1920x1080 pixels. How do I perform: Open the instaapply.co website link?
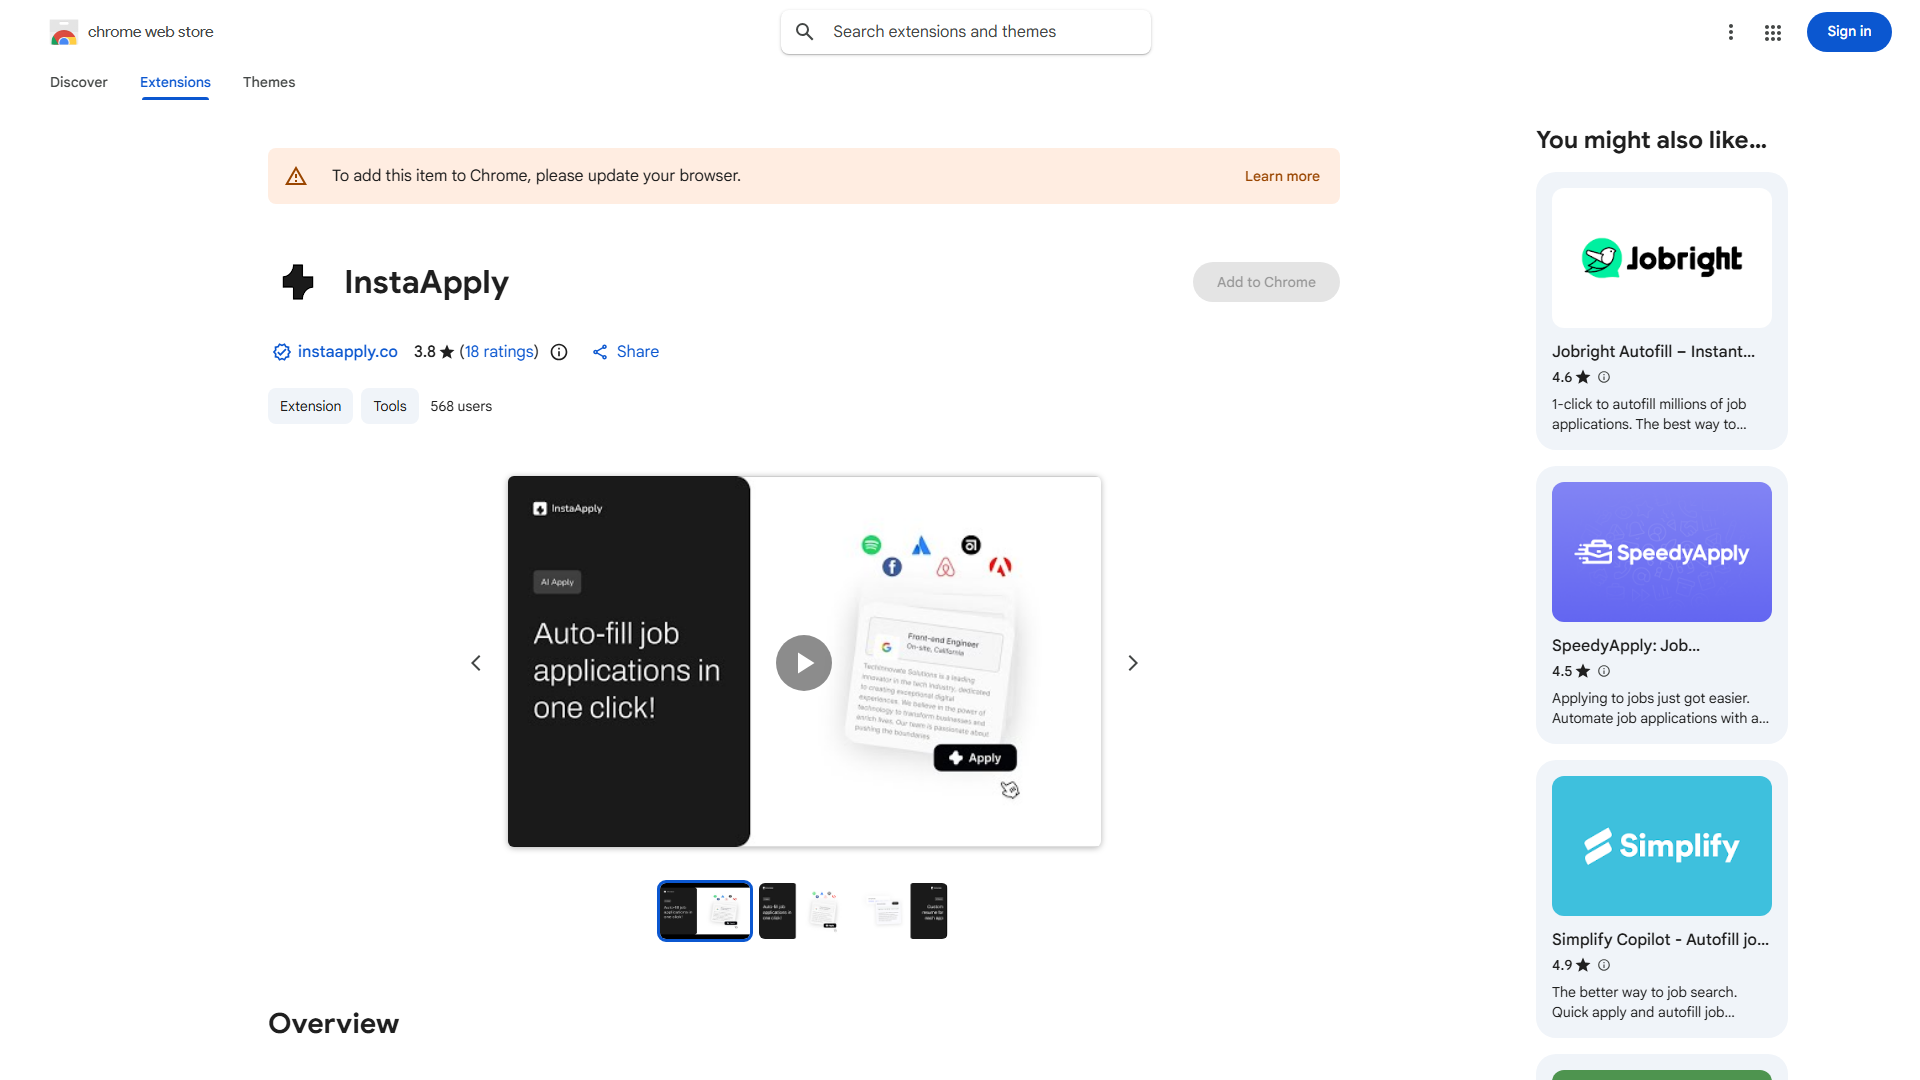(347, 352)
